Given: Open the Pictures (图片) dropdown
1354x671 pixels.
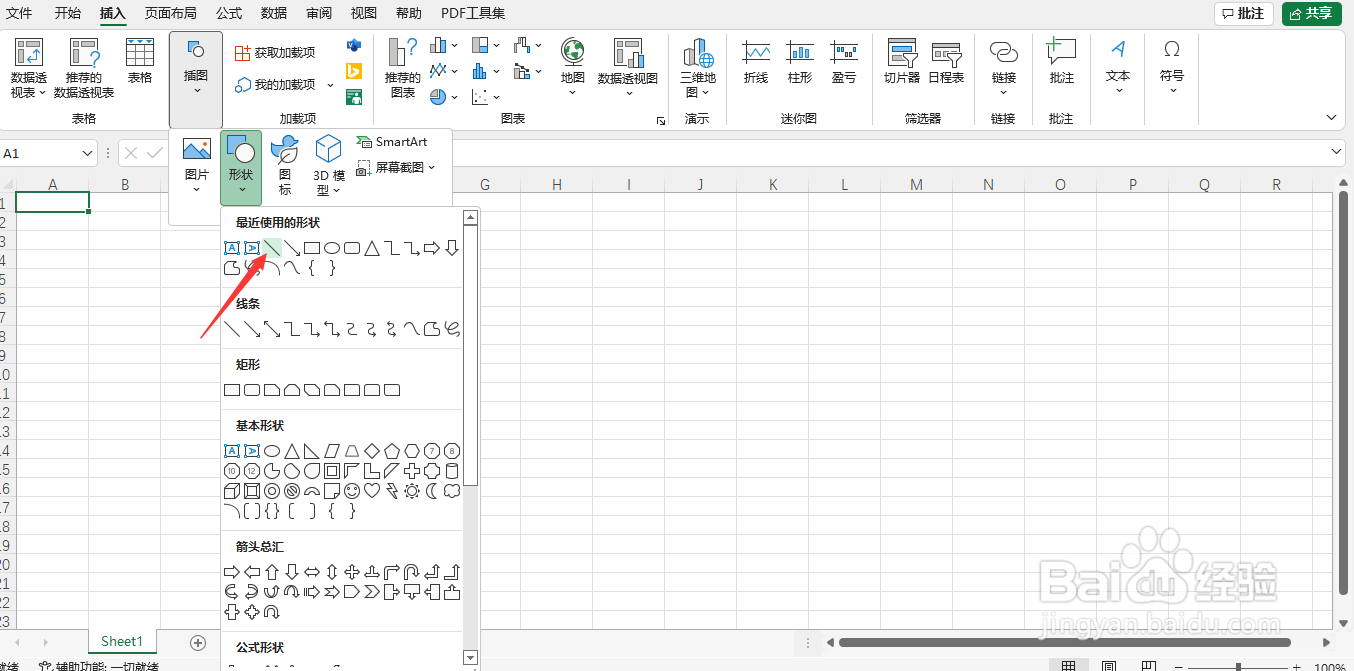Looking at the screenshot, I should 197,165.
